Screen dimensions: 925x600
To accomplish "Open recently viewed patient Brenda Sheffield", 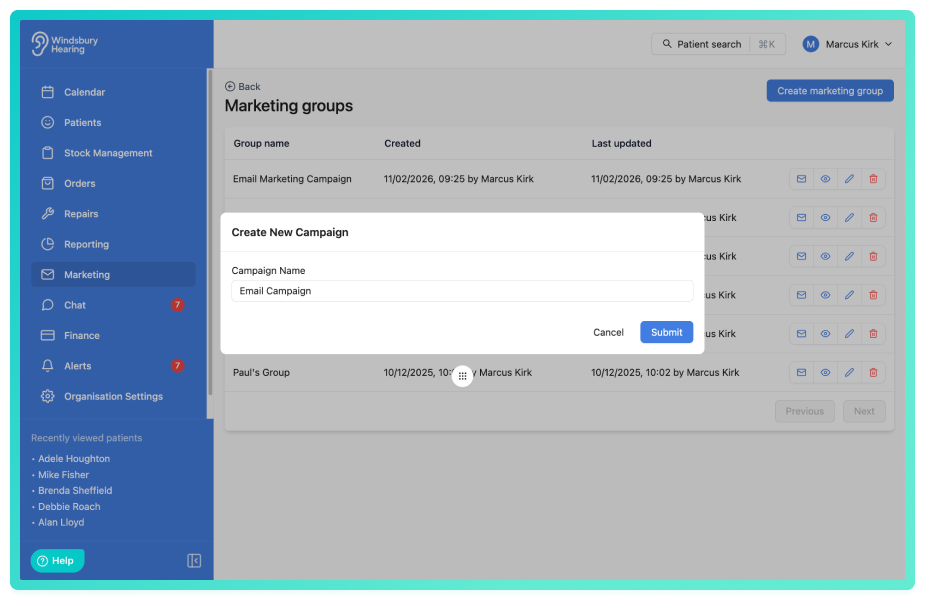I will tap(75, 490).
